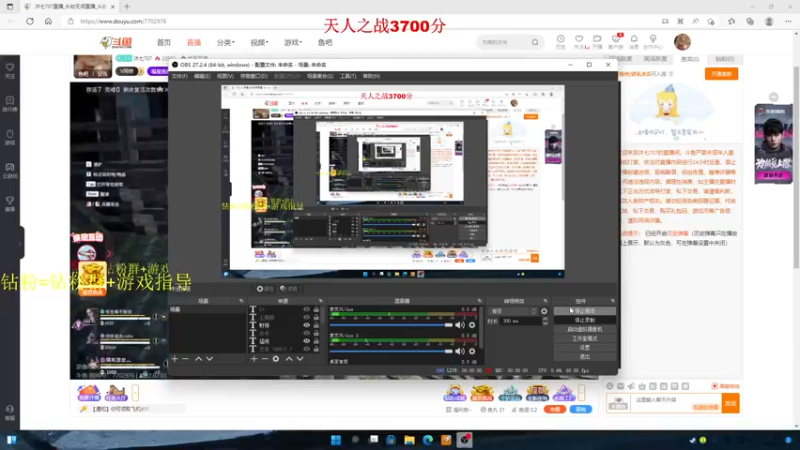Open the source Properties gear button above the panels

265,289
